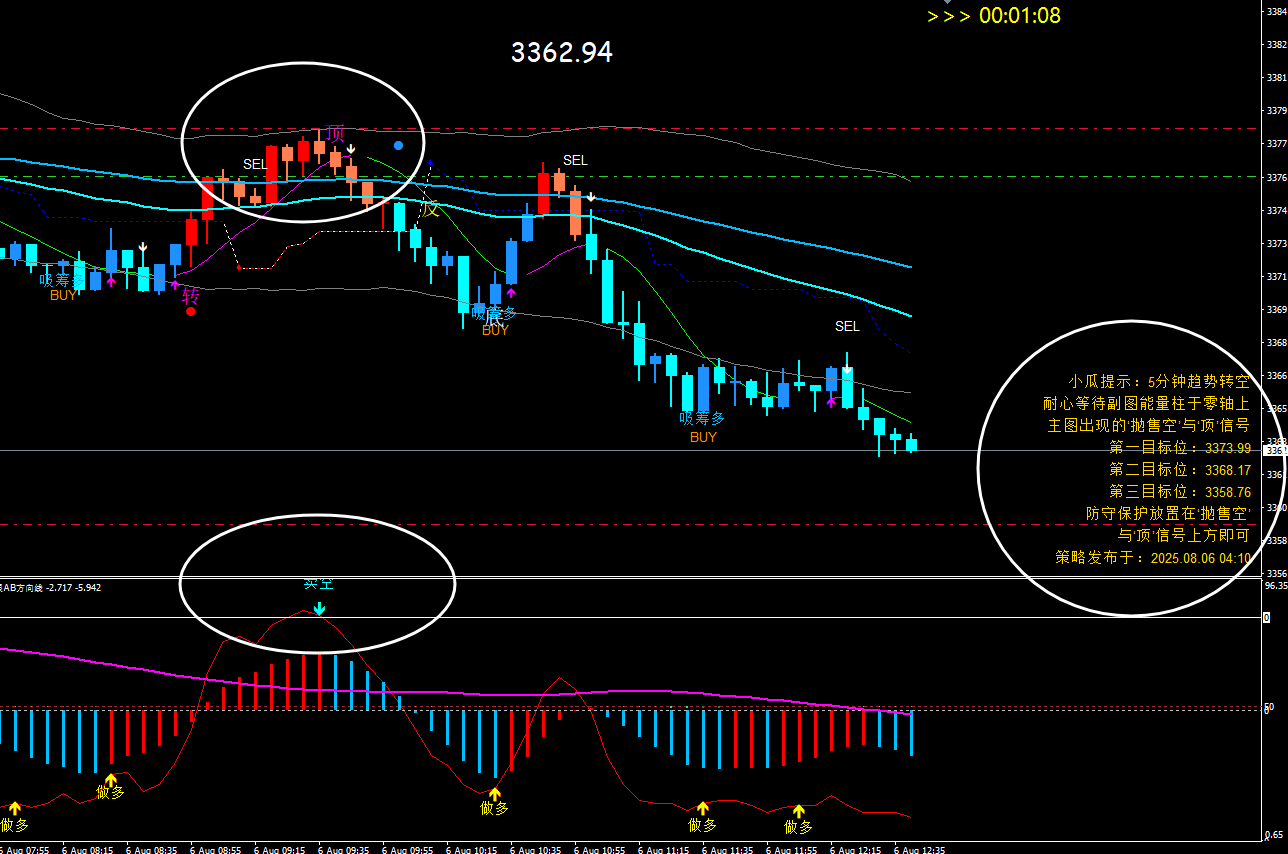Screen dimensions: 1288x854
Task: Click magenta up arrow beside the 底 marker
Action: (x=511, y=292)
